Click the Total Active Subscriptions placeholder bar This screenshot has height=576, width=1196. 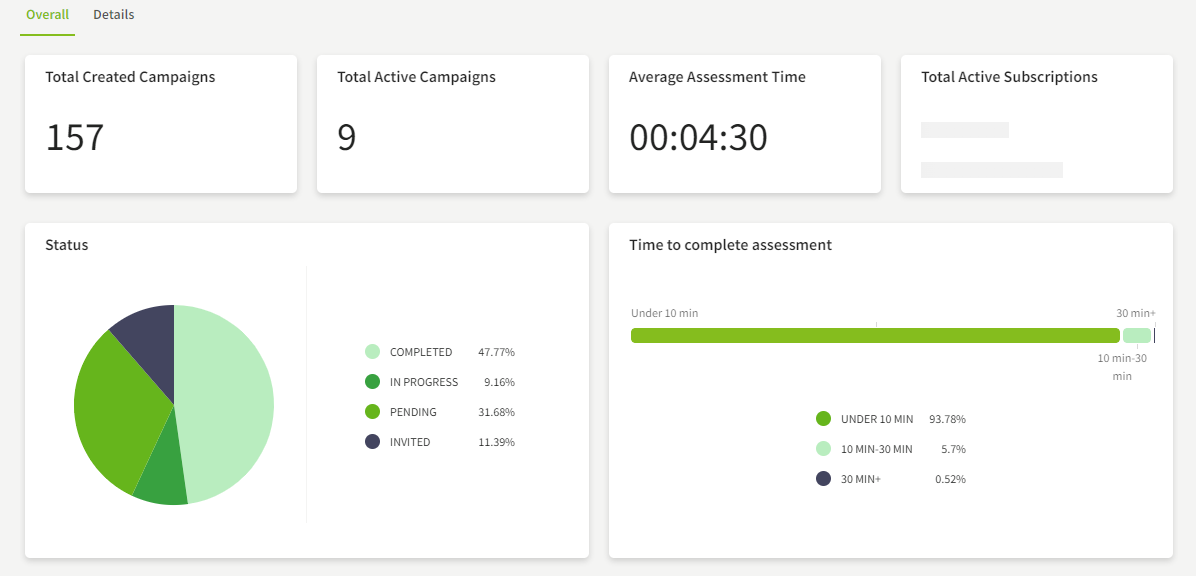click(966, 129)
